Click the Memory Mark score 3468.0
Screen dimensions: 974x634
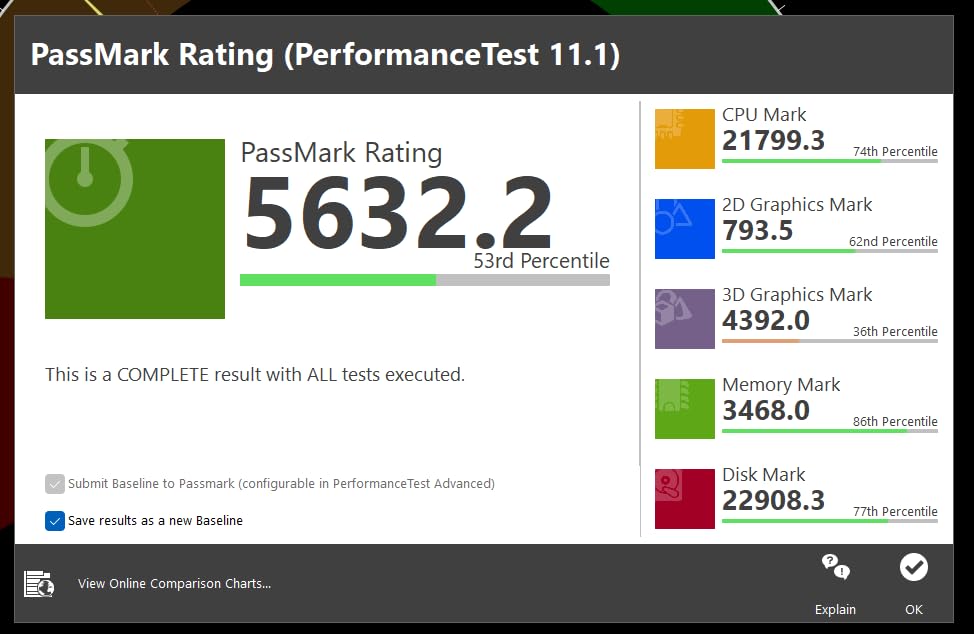pyautogui.click(x=766, y=410)
